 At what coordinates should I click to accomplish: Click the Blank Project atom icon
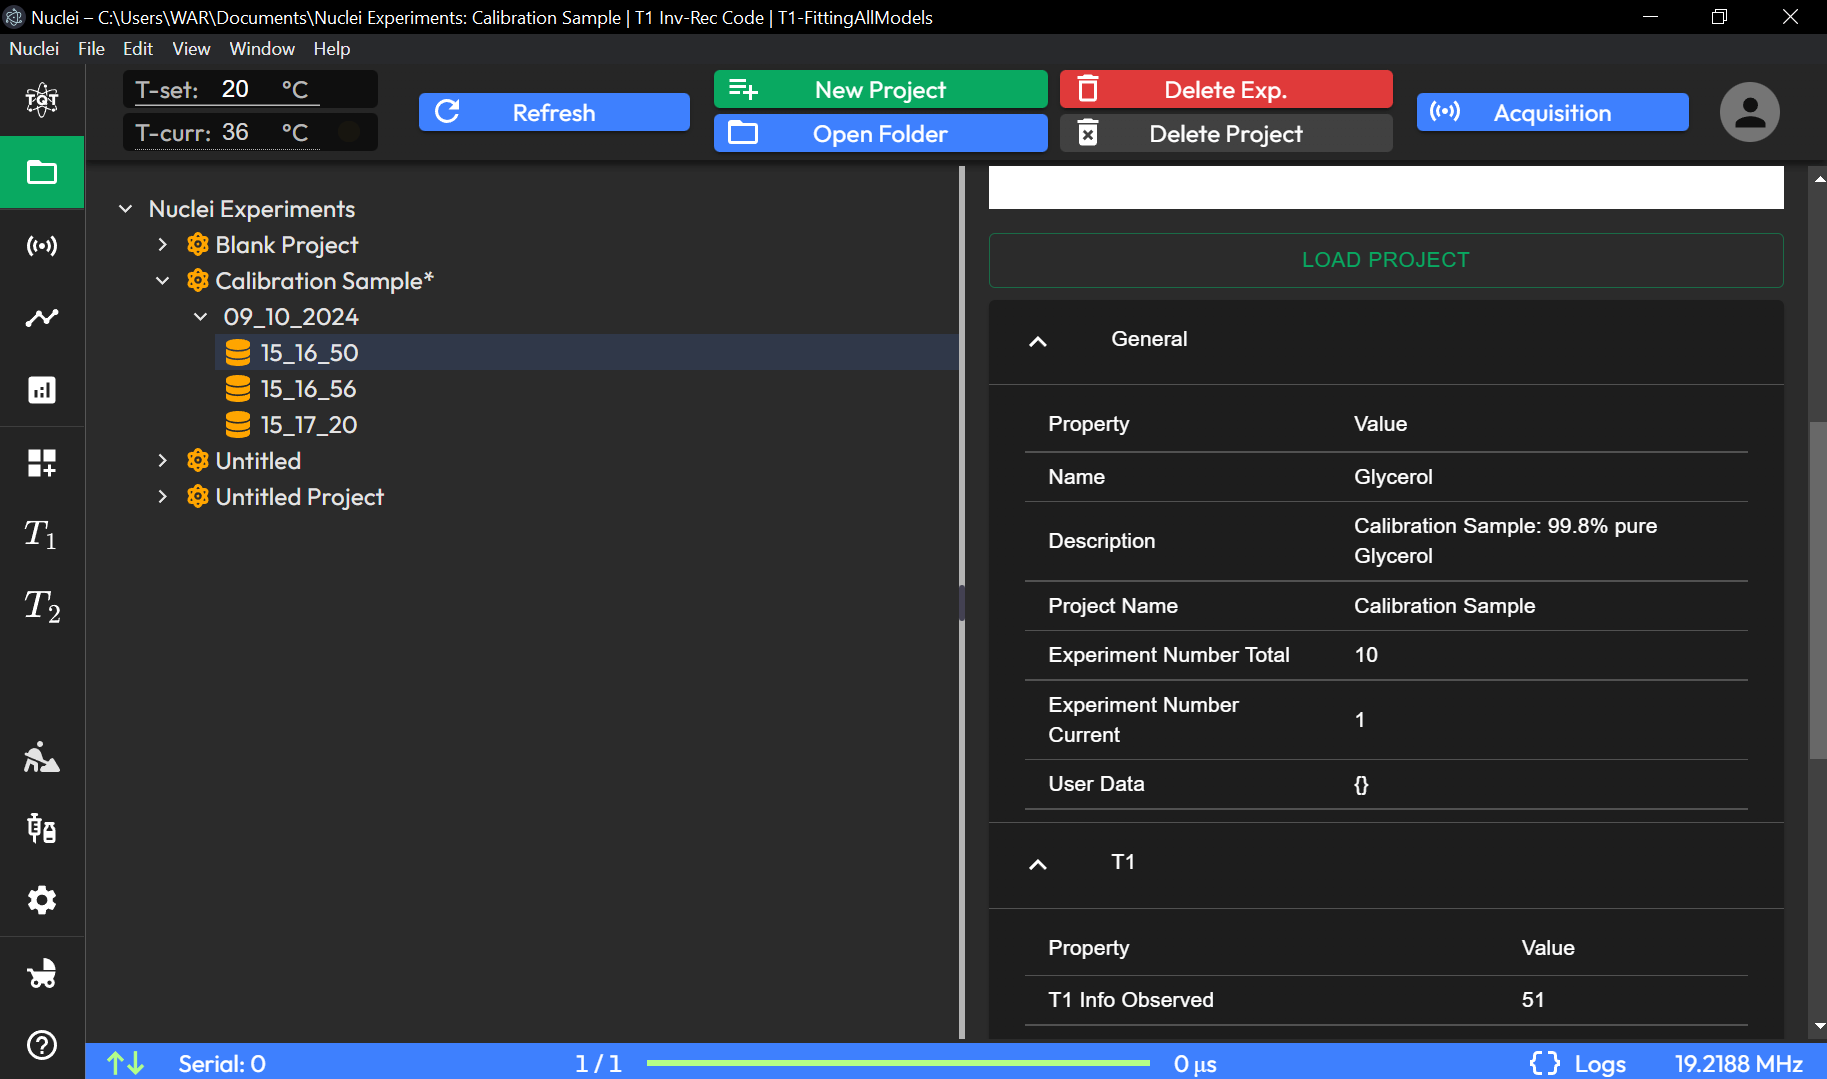click(198, 245)
